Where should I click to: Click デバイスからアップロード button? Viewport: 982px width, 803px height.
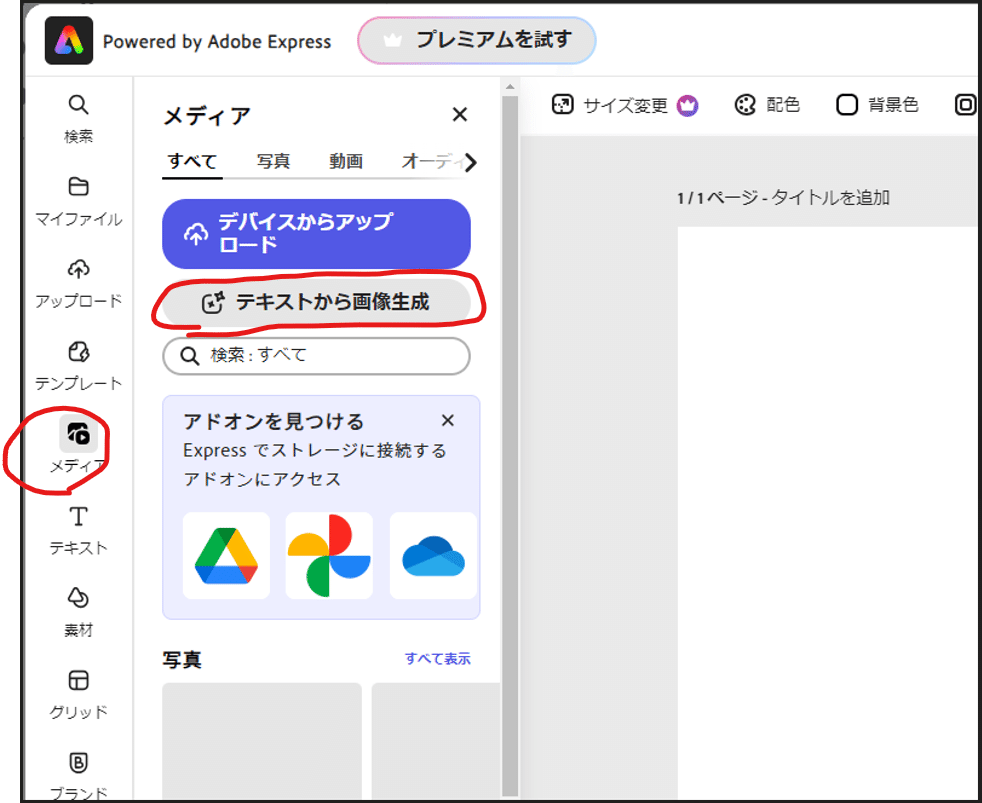tap(316, 234)
